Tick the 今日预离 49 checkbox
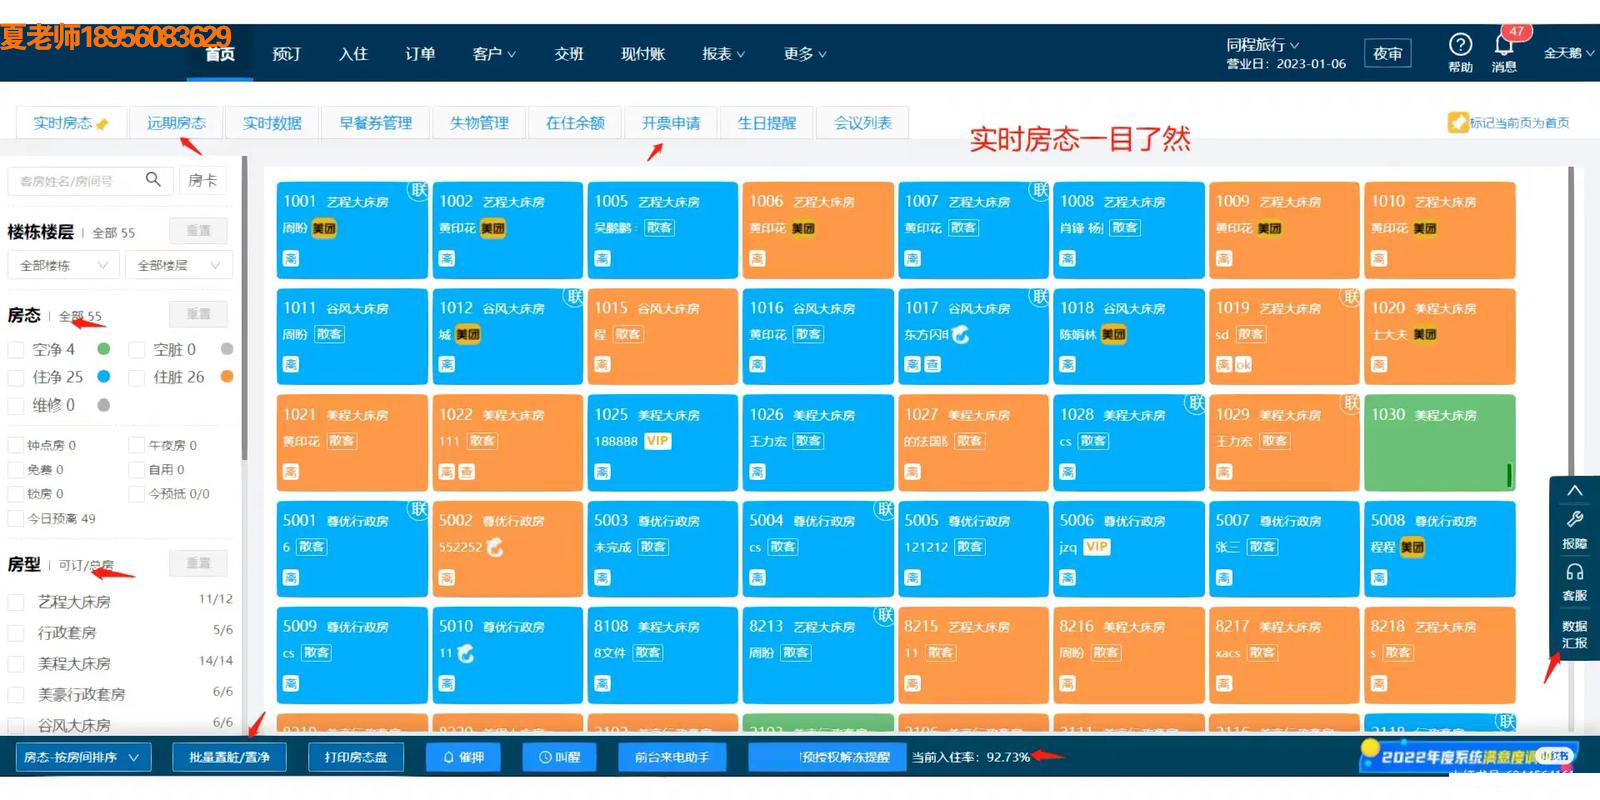1600x800 pixels. [x=16, y=518]
